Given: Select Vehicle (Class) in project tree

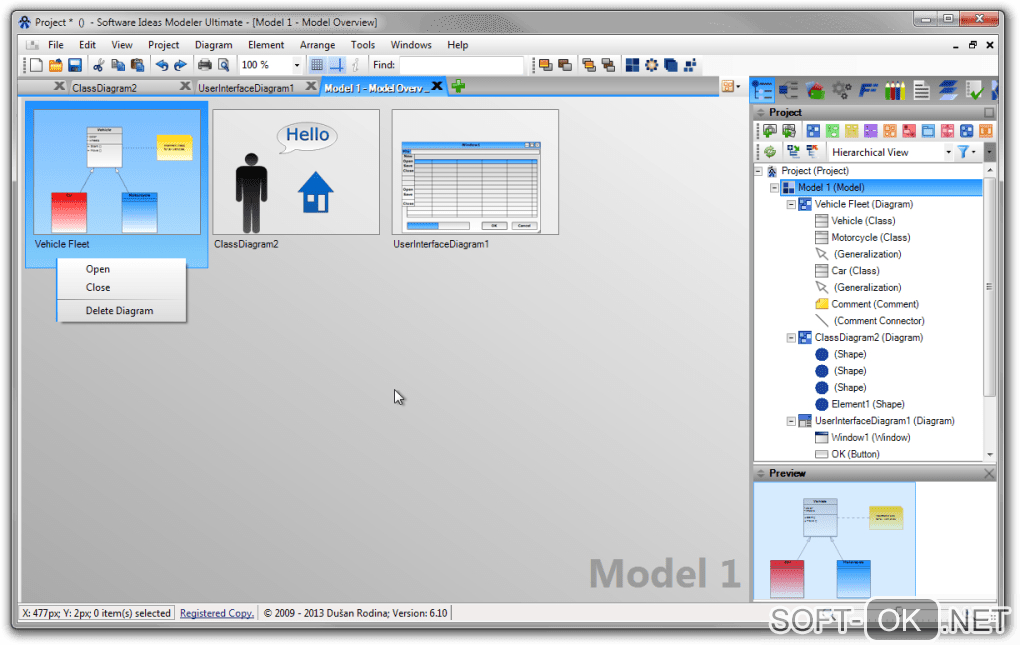Looking at the screenshot, I should [863, 221].
